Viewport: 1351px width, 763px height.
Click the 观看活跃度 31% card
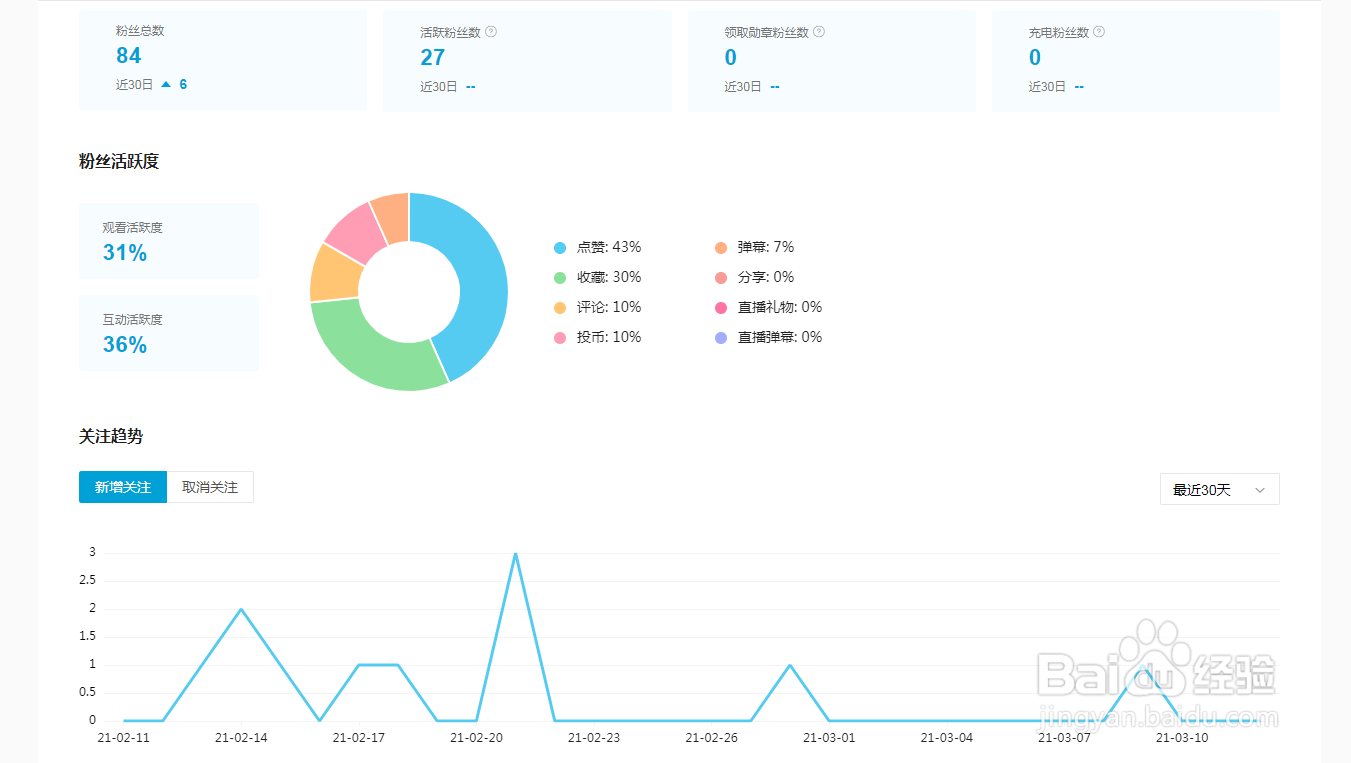click(169, 241)
